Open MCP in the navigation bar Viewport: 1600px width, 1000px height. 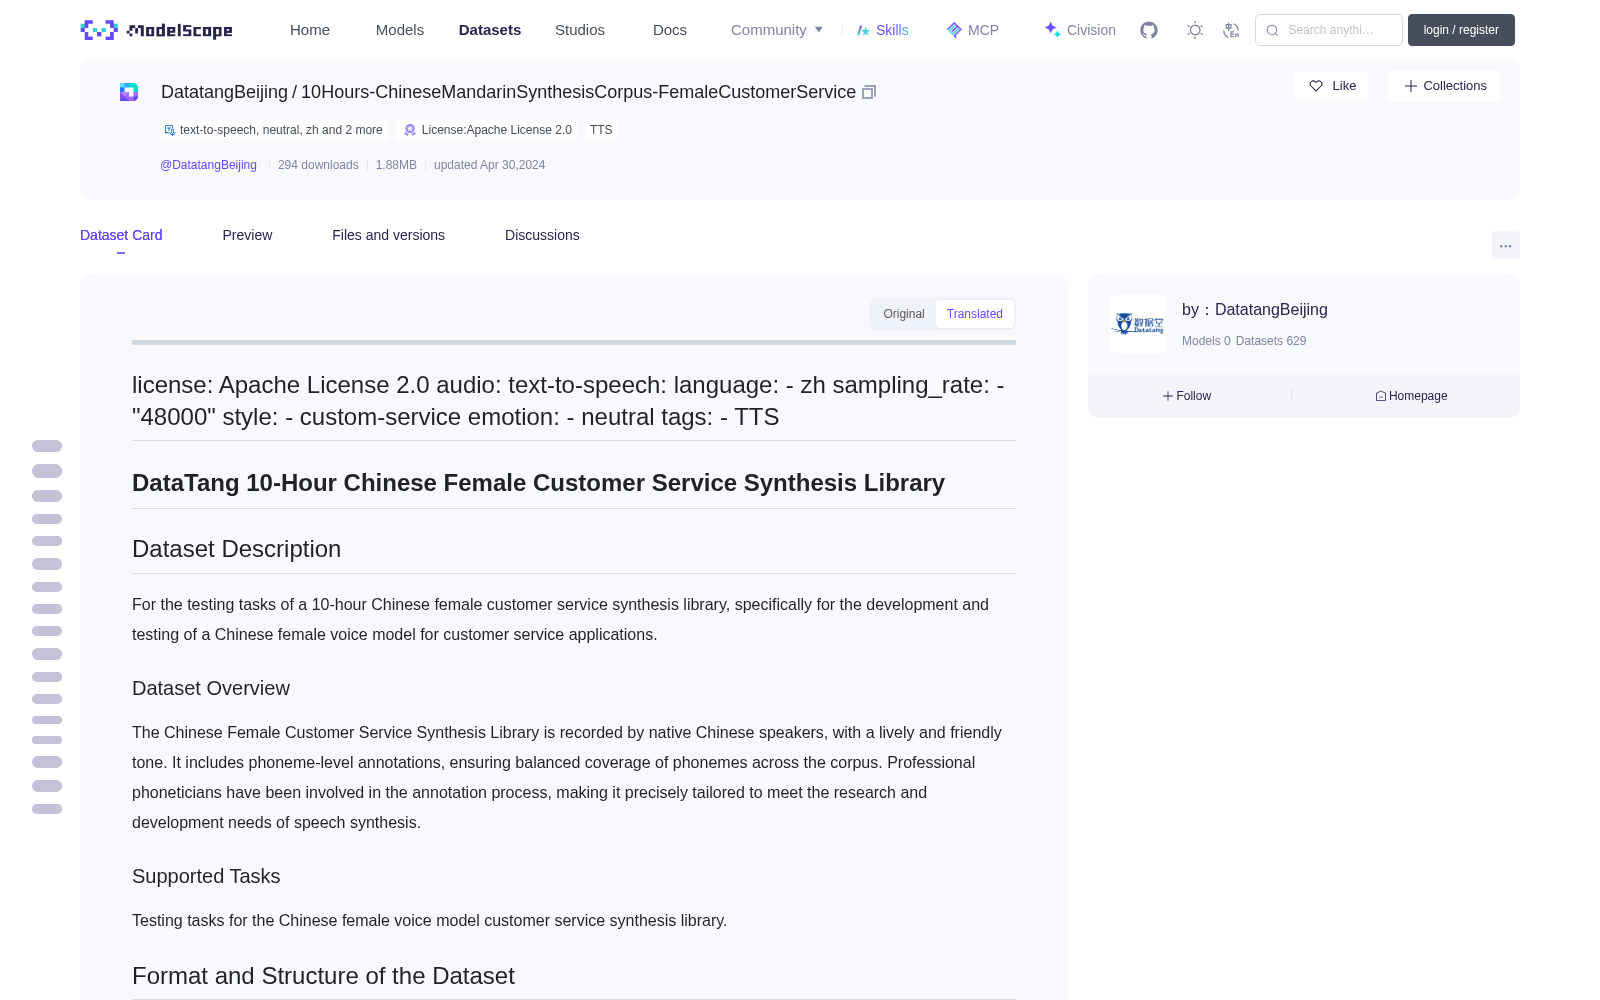pyautogui.click(x=972, y=30)
